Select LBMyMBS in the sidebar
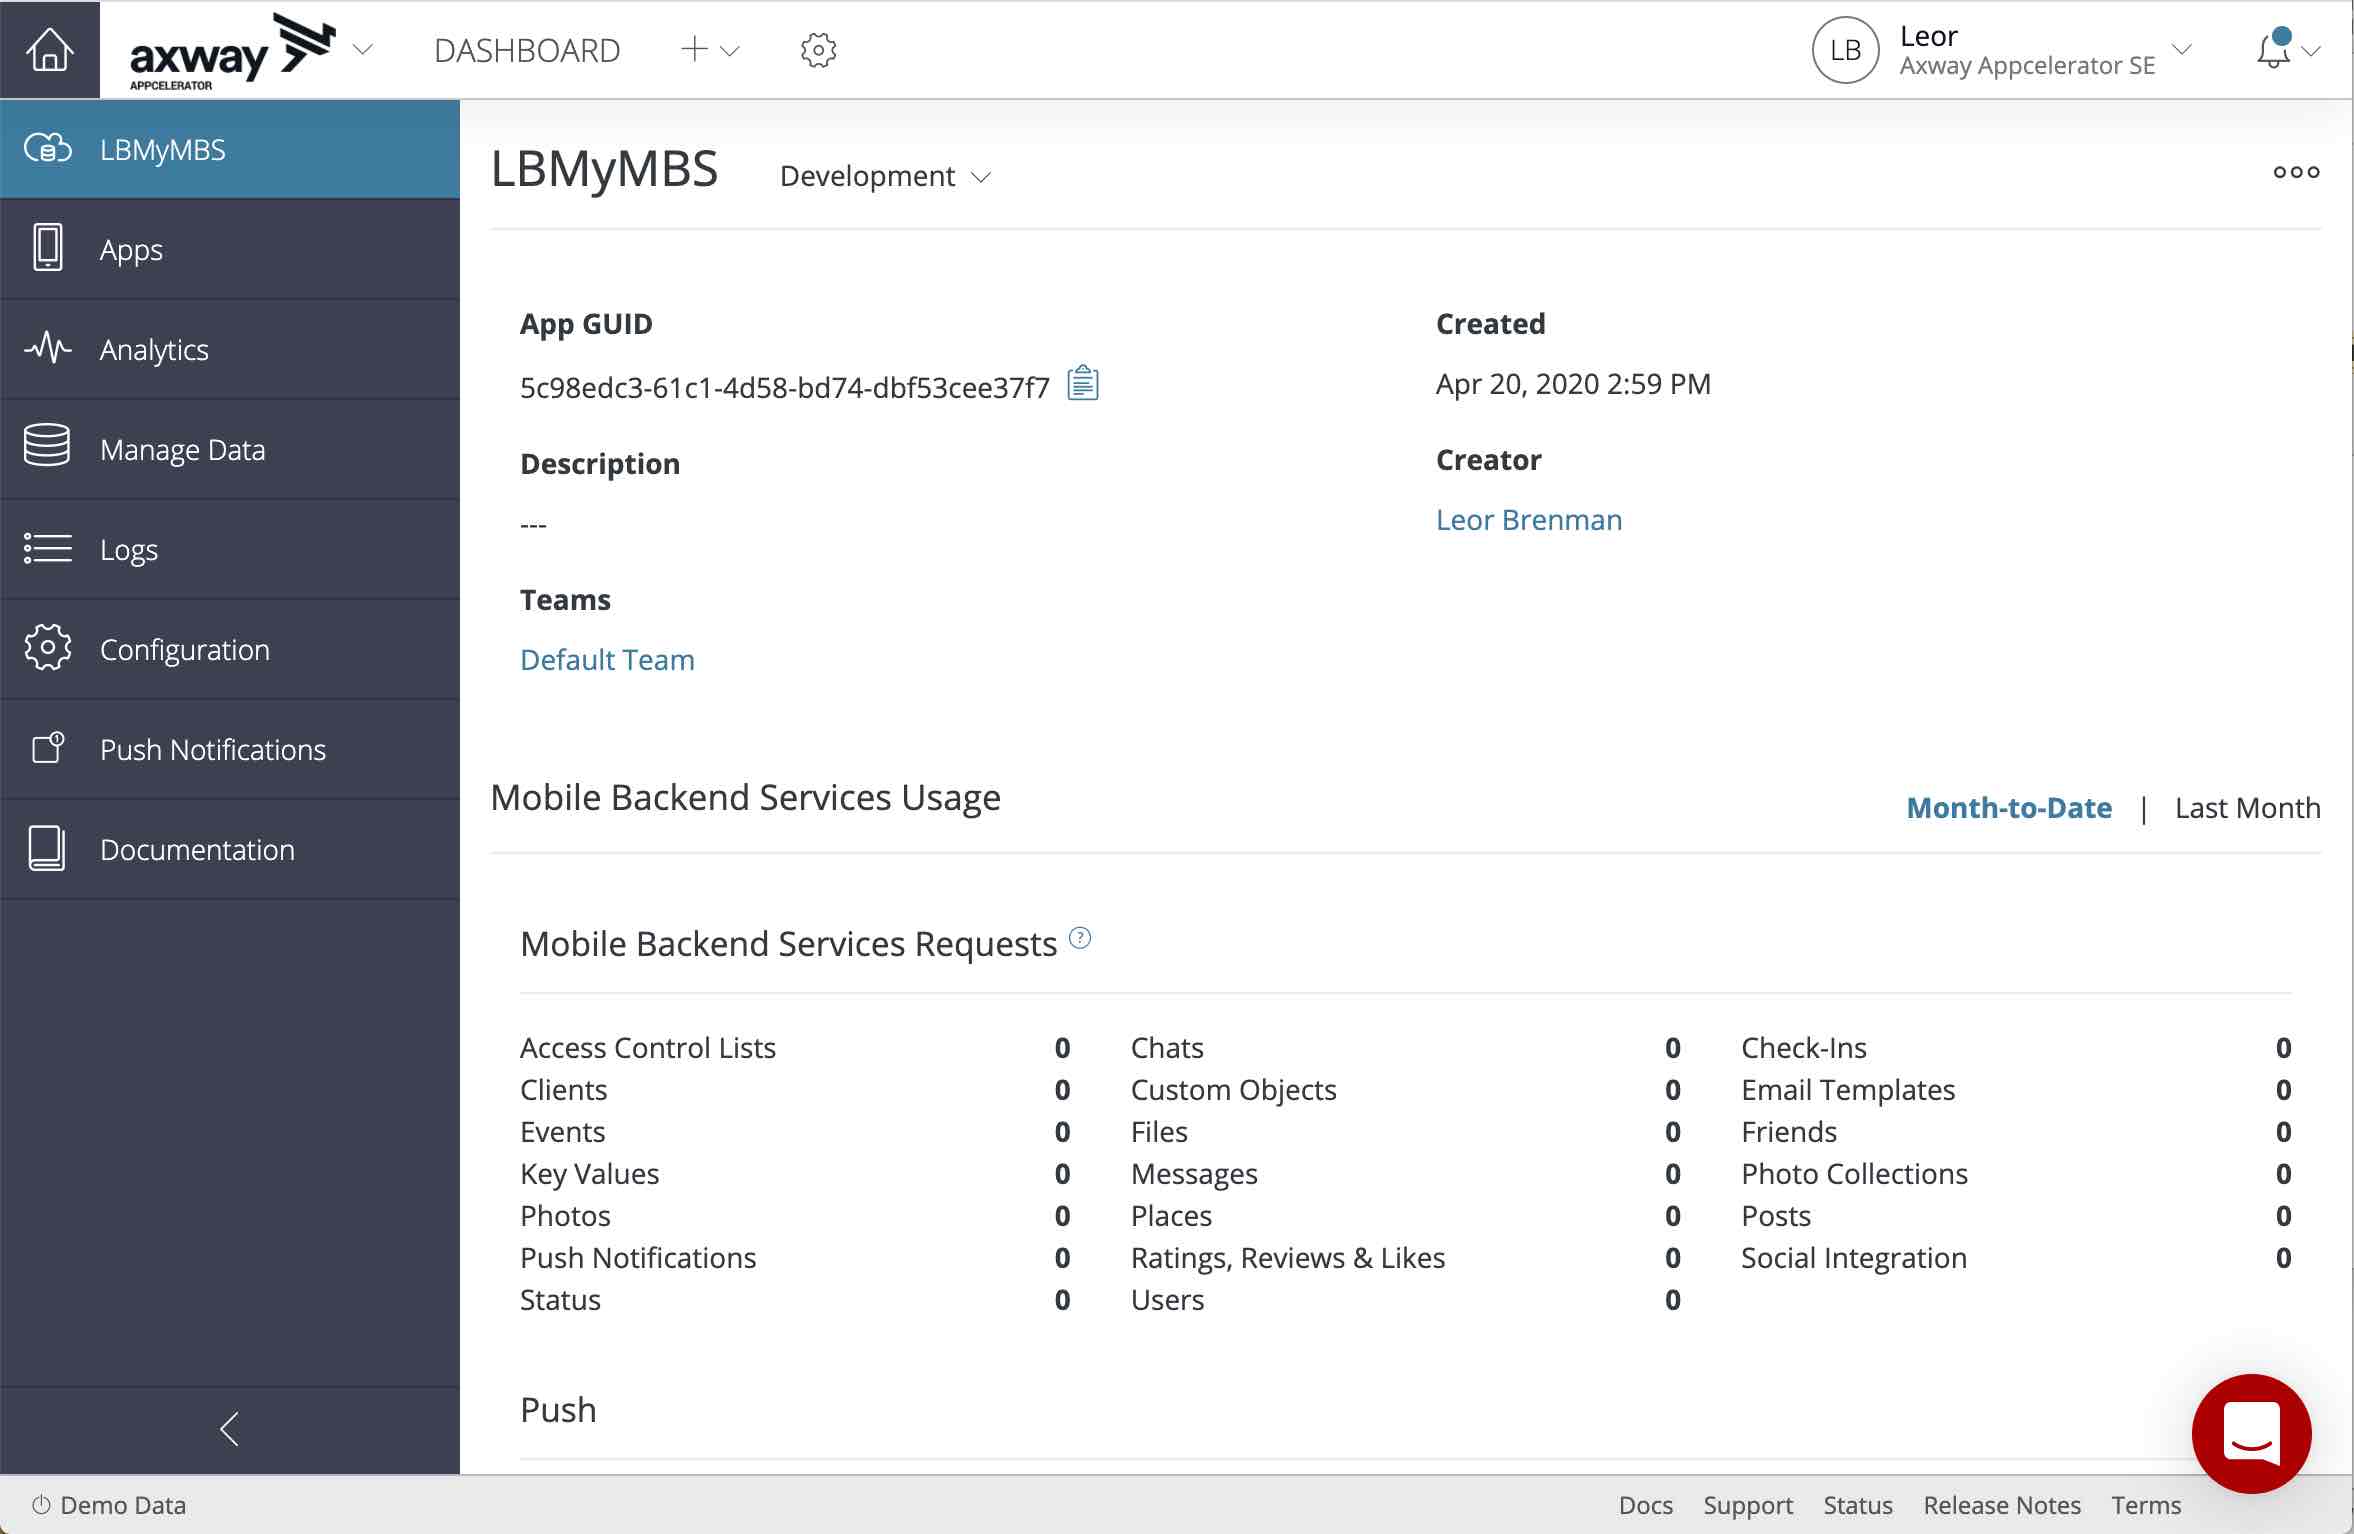The width and height of the screenshot is (2354, 1534). 230,149
